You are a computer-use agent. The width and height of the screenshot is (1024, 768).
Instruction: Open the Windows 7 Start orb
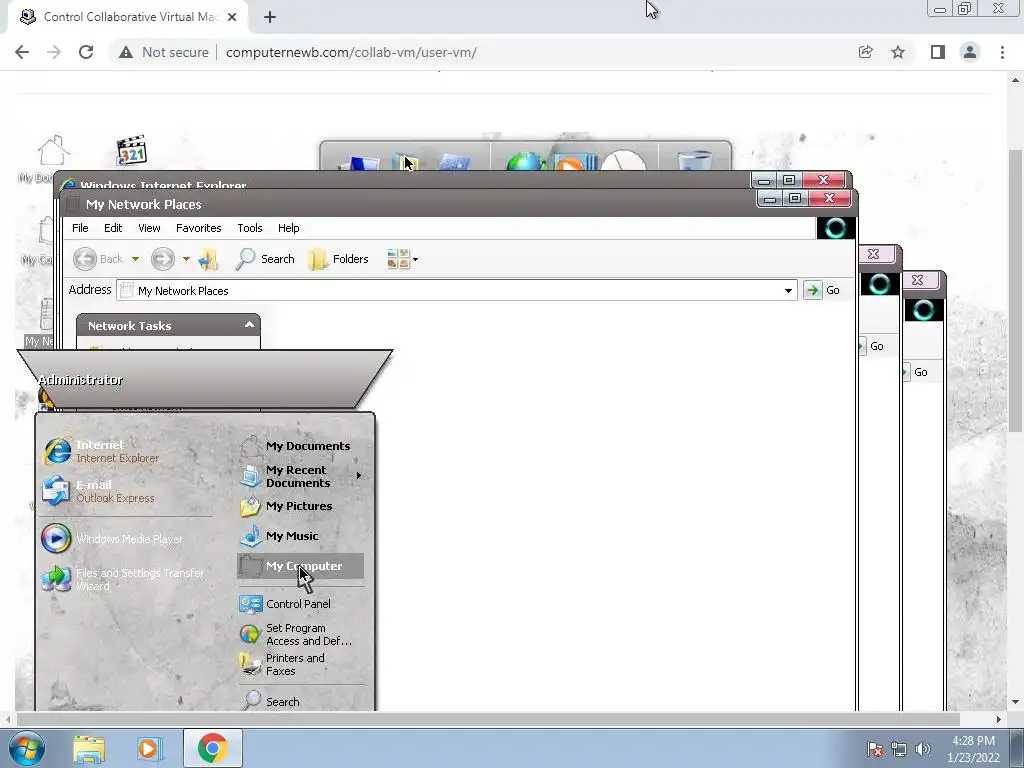[x=27, y=748]
